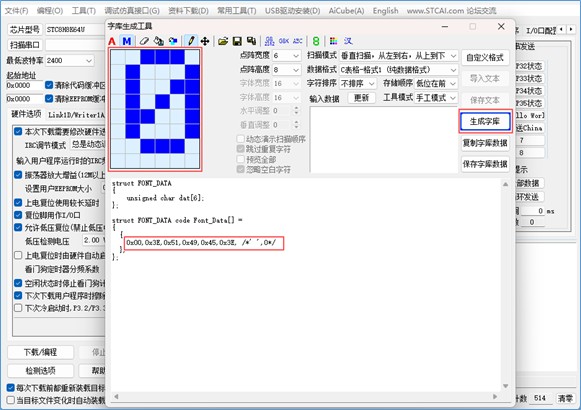Choose the GB2312 character set icon
This screenshot has height=410, width=581.
pyautogui.click(x=270, y=41)
